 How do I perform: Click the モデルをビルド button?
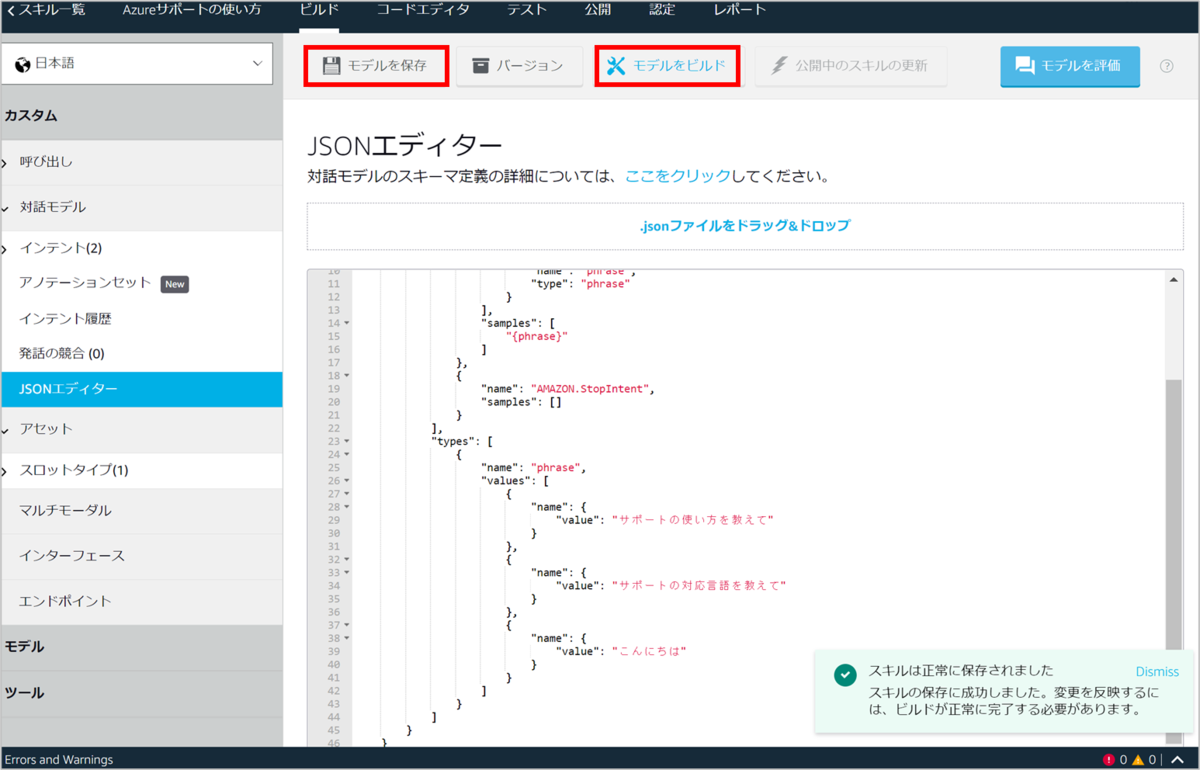[x=667, y=66]
